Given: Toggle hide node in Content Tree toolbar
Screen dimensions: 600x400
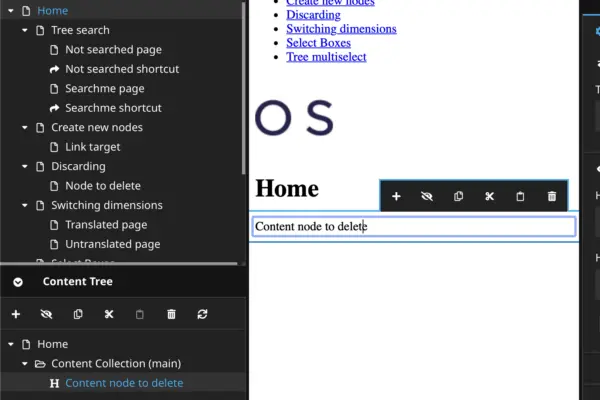Looking at the screenshot, I should point(46,314).
